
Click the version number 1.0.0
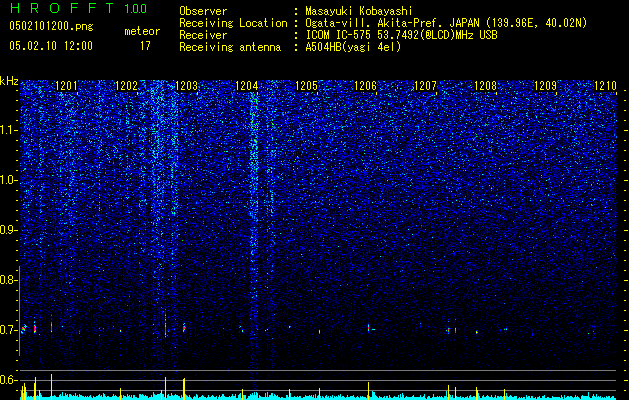coord(136,9)
